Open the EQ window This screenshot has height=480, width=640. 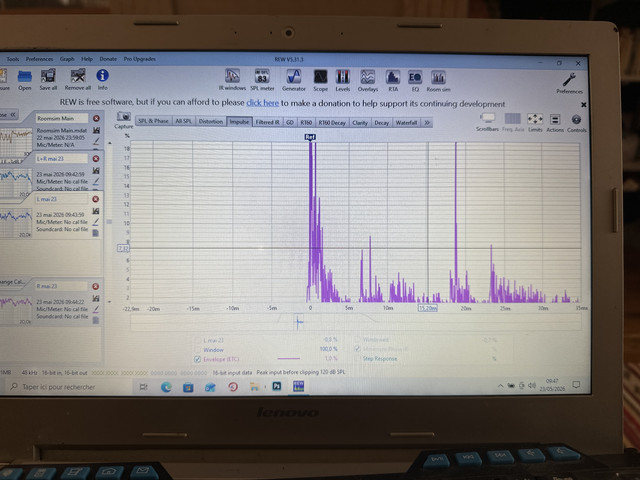tap(415, 80)
